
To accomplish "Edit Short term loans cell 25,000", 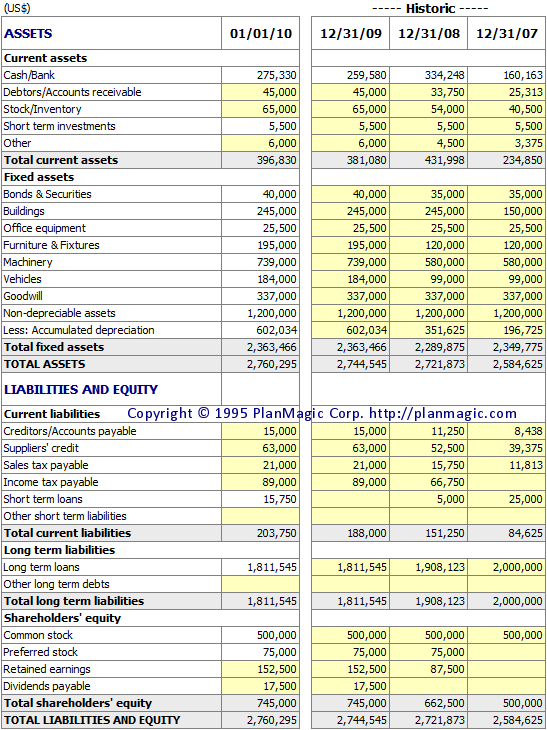I will click(x=507, y=499).
